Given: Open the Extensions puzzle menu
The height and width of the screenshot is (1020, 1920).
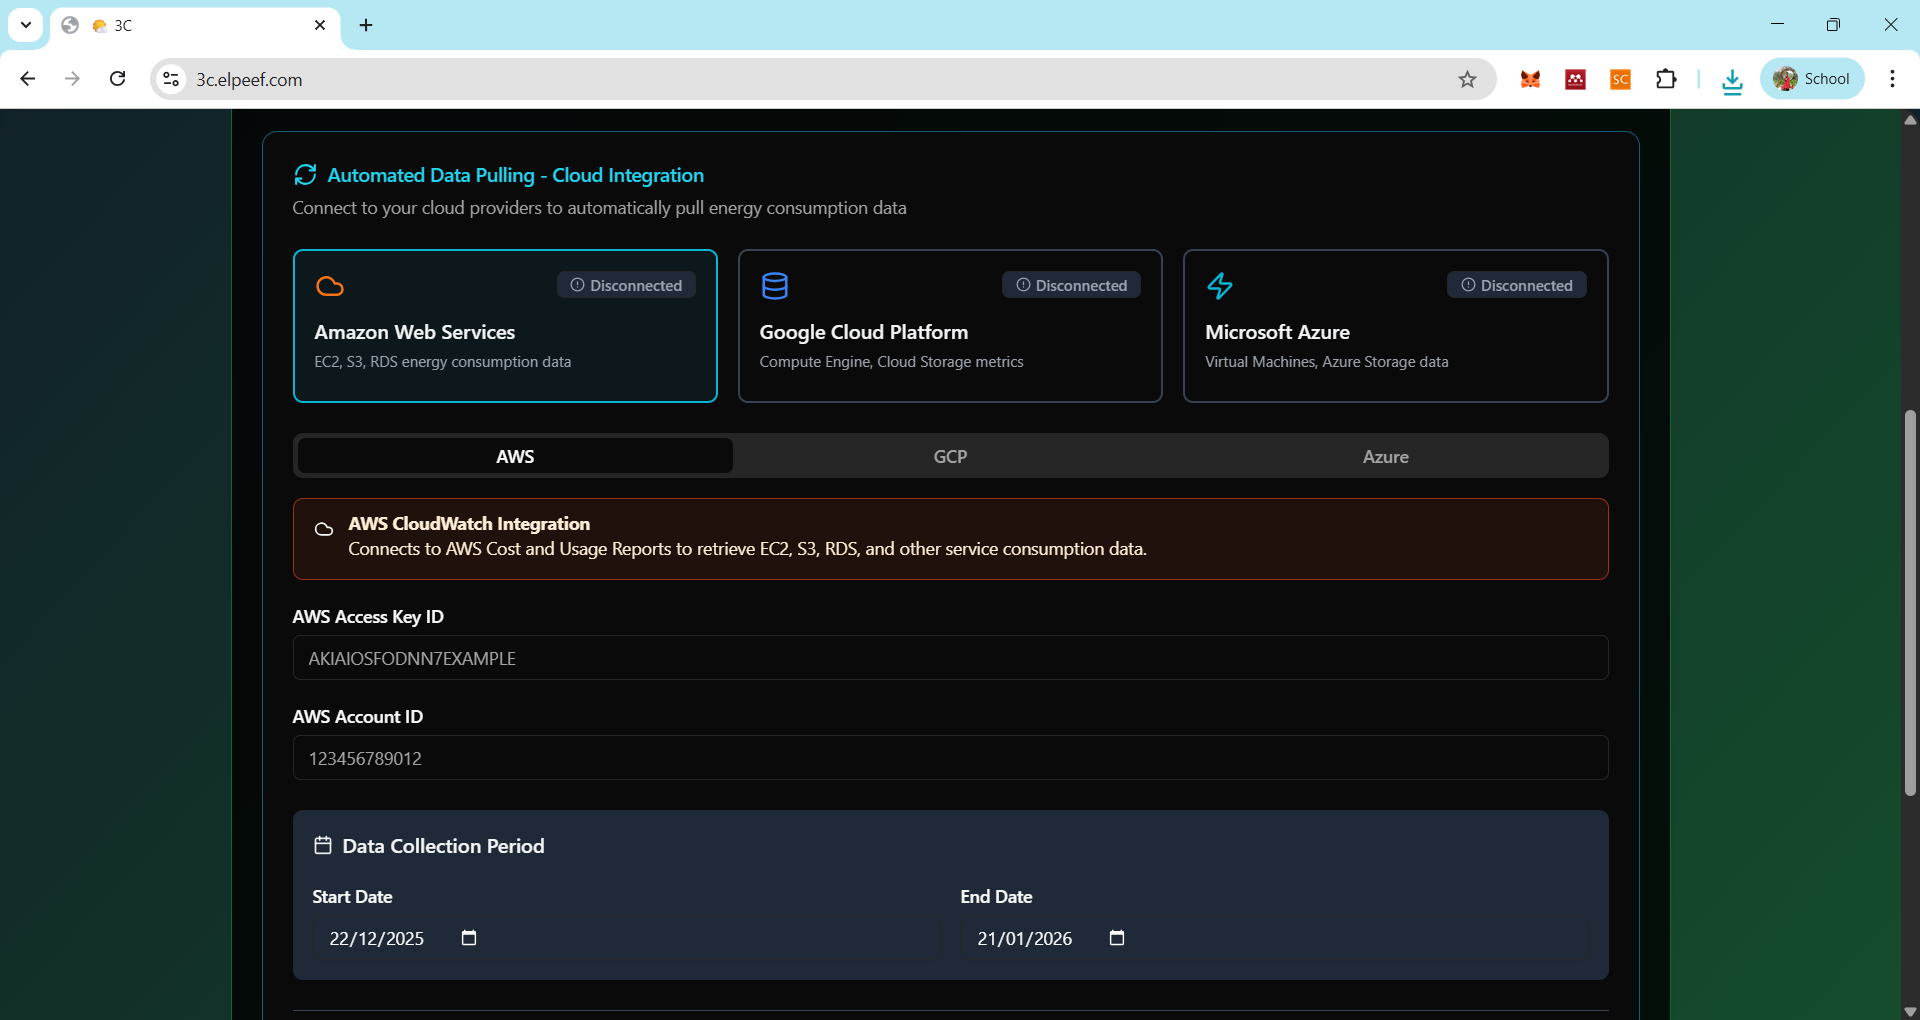Looking at the screenshot, I should tap(1666, 79).
